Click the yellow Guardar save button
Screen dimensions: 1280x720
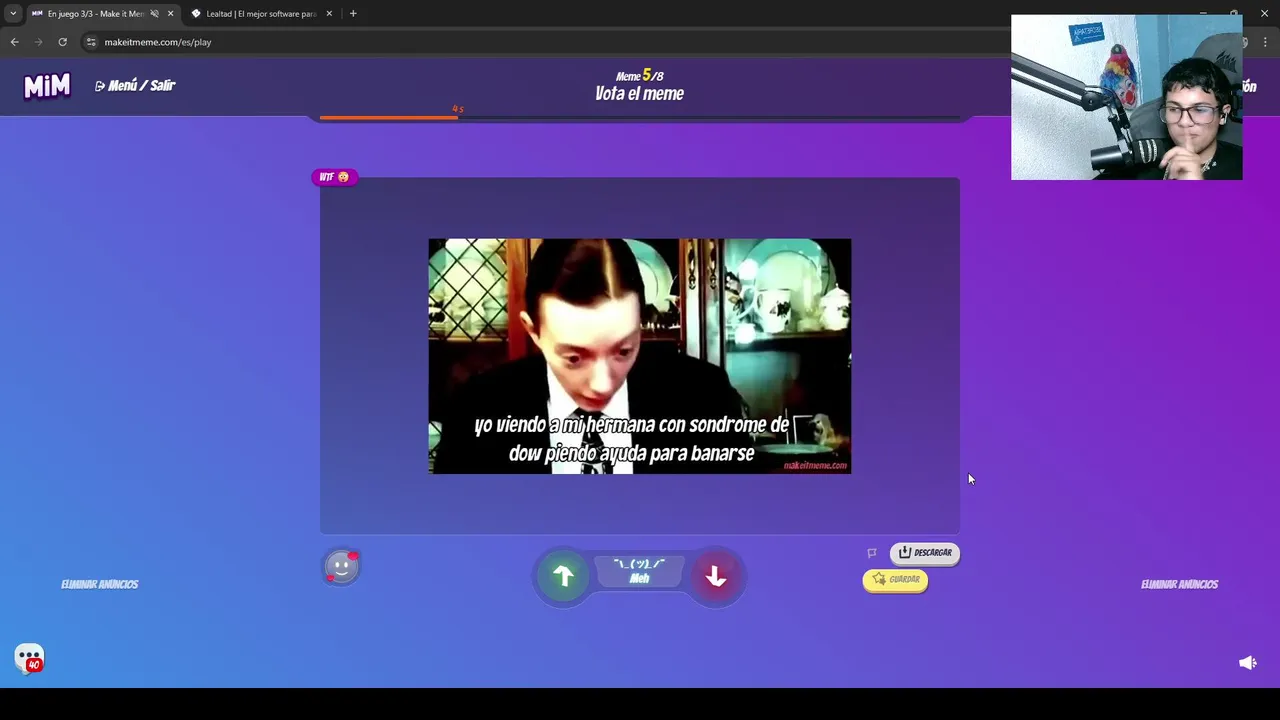coord(895,580)
